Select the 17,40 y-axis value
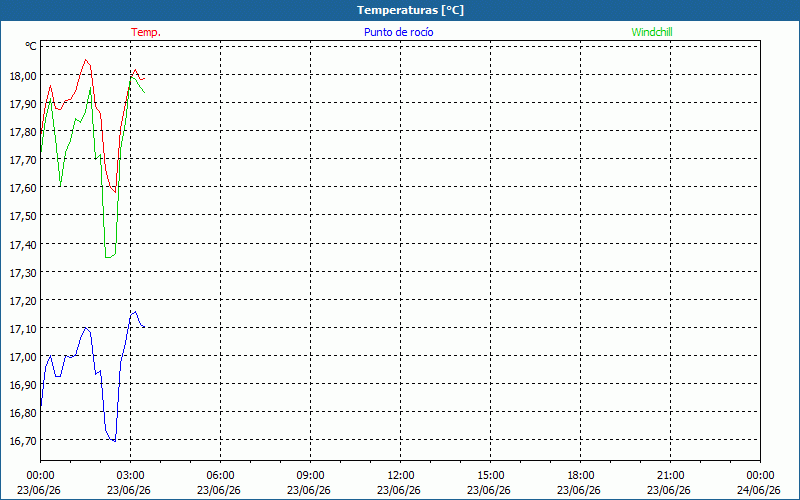 click(23, 244)
